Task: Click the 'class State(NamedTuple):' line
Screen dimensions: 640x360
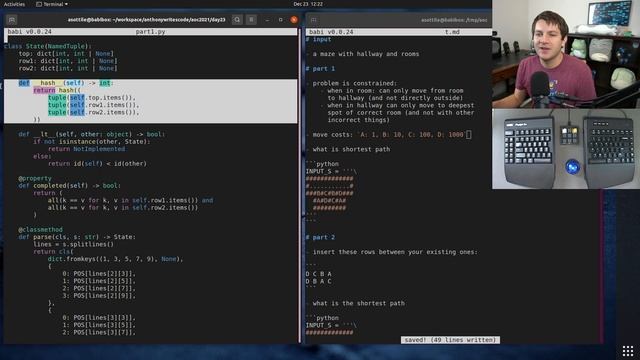Action: point(48,46)
